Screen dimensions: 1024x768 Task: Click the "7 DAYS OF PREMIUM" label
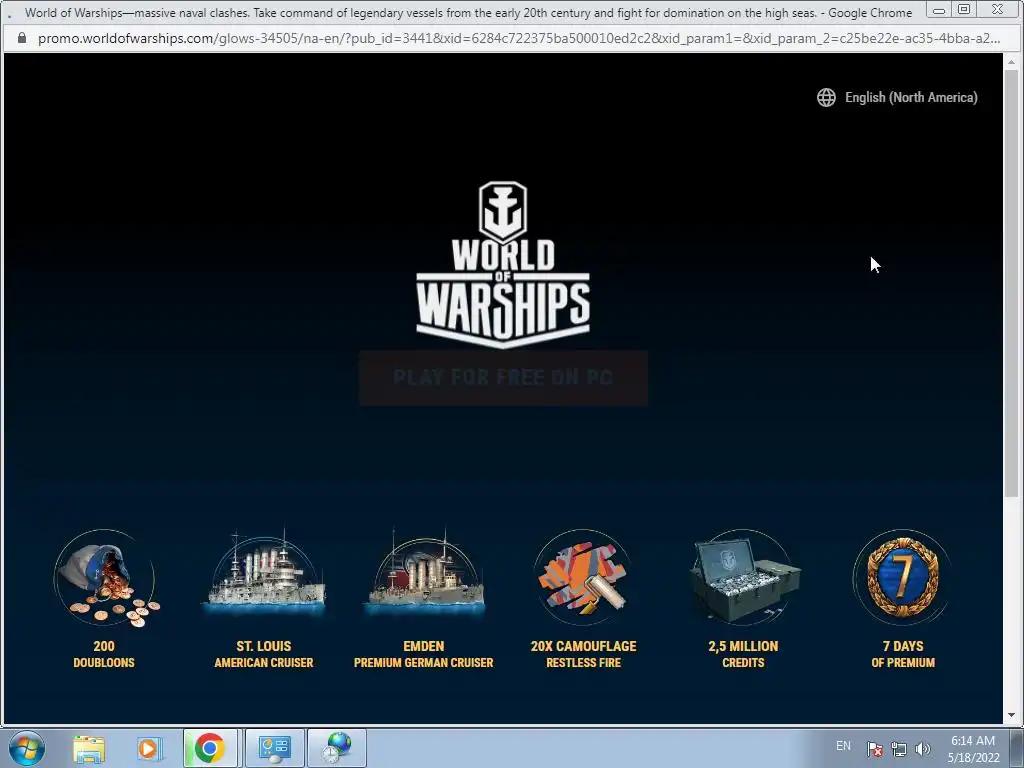(903, 654)
